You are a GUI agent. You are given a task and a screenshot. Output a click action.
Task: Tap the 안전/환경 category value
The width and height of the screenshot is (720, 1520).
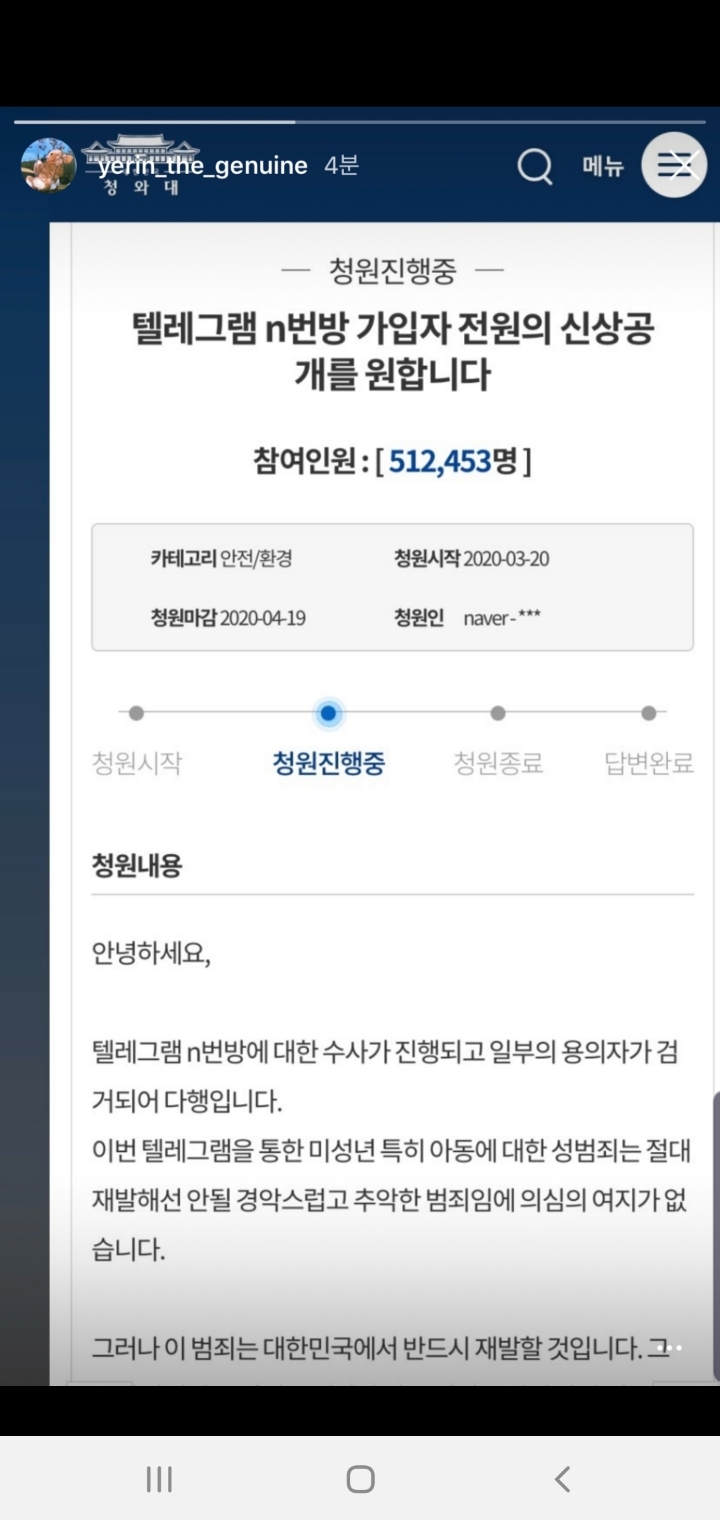coord(256,558)
